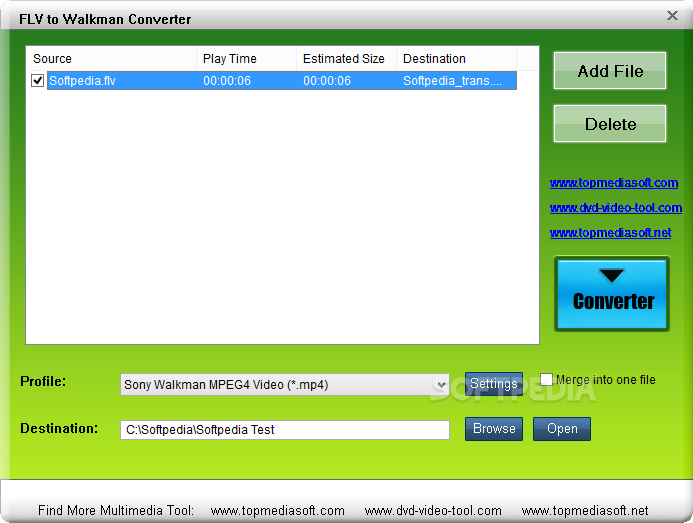Image resolution: width=693 pixels, height=523 pixels.
Task: Click the Destination column header
Action: pos(456,58)
